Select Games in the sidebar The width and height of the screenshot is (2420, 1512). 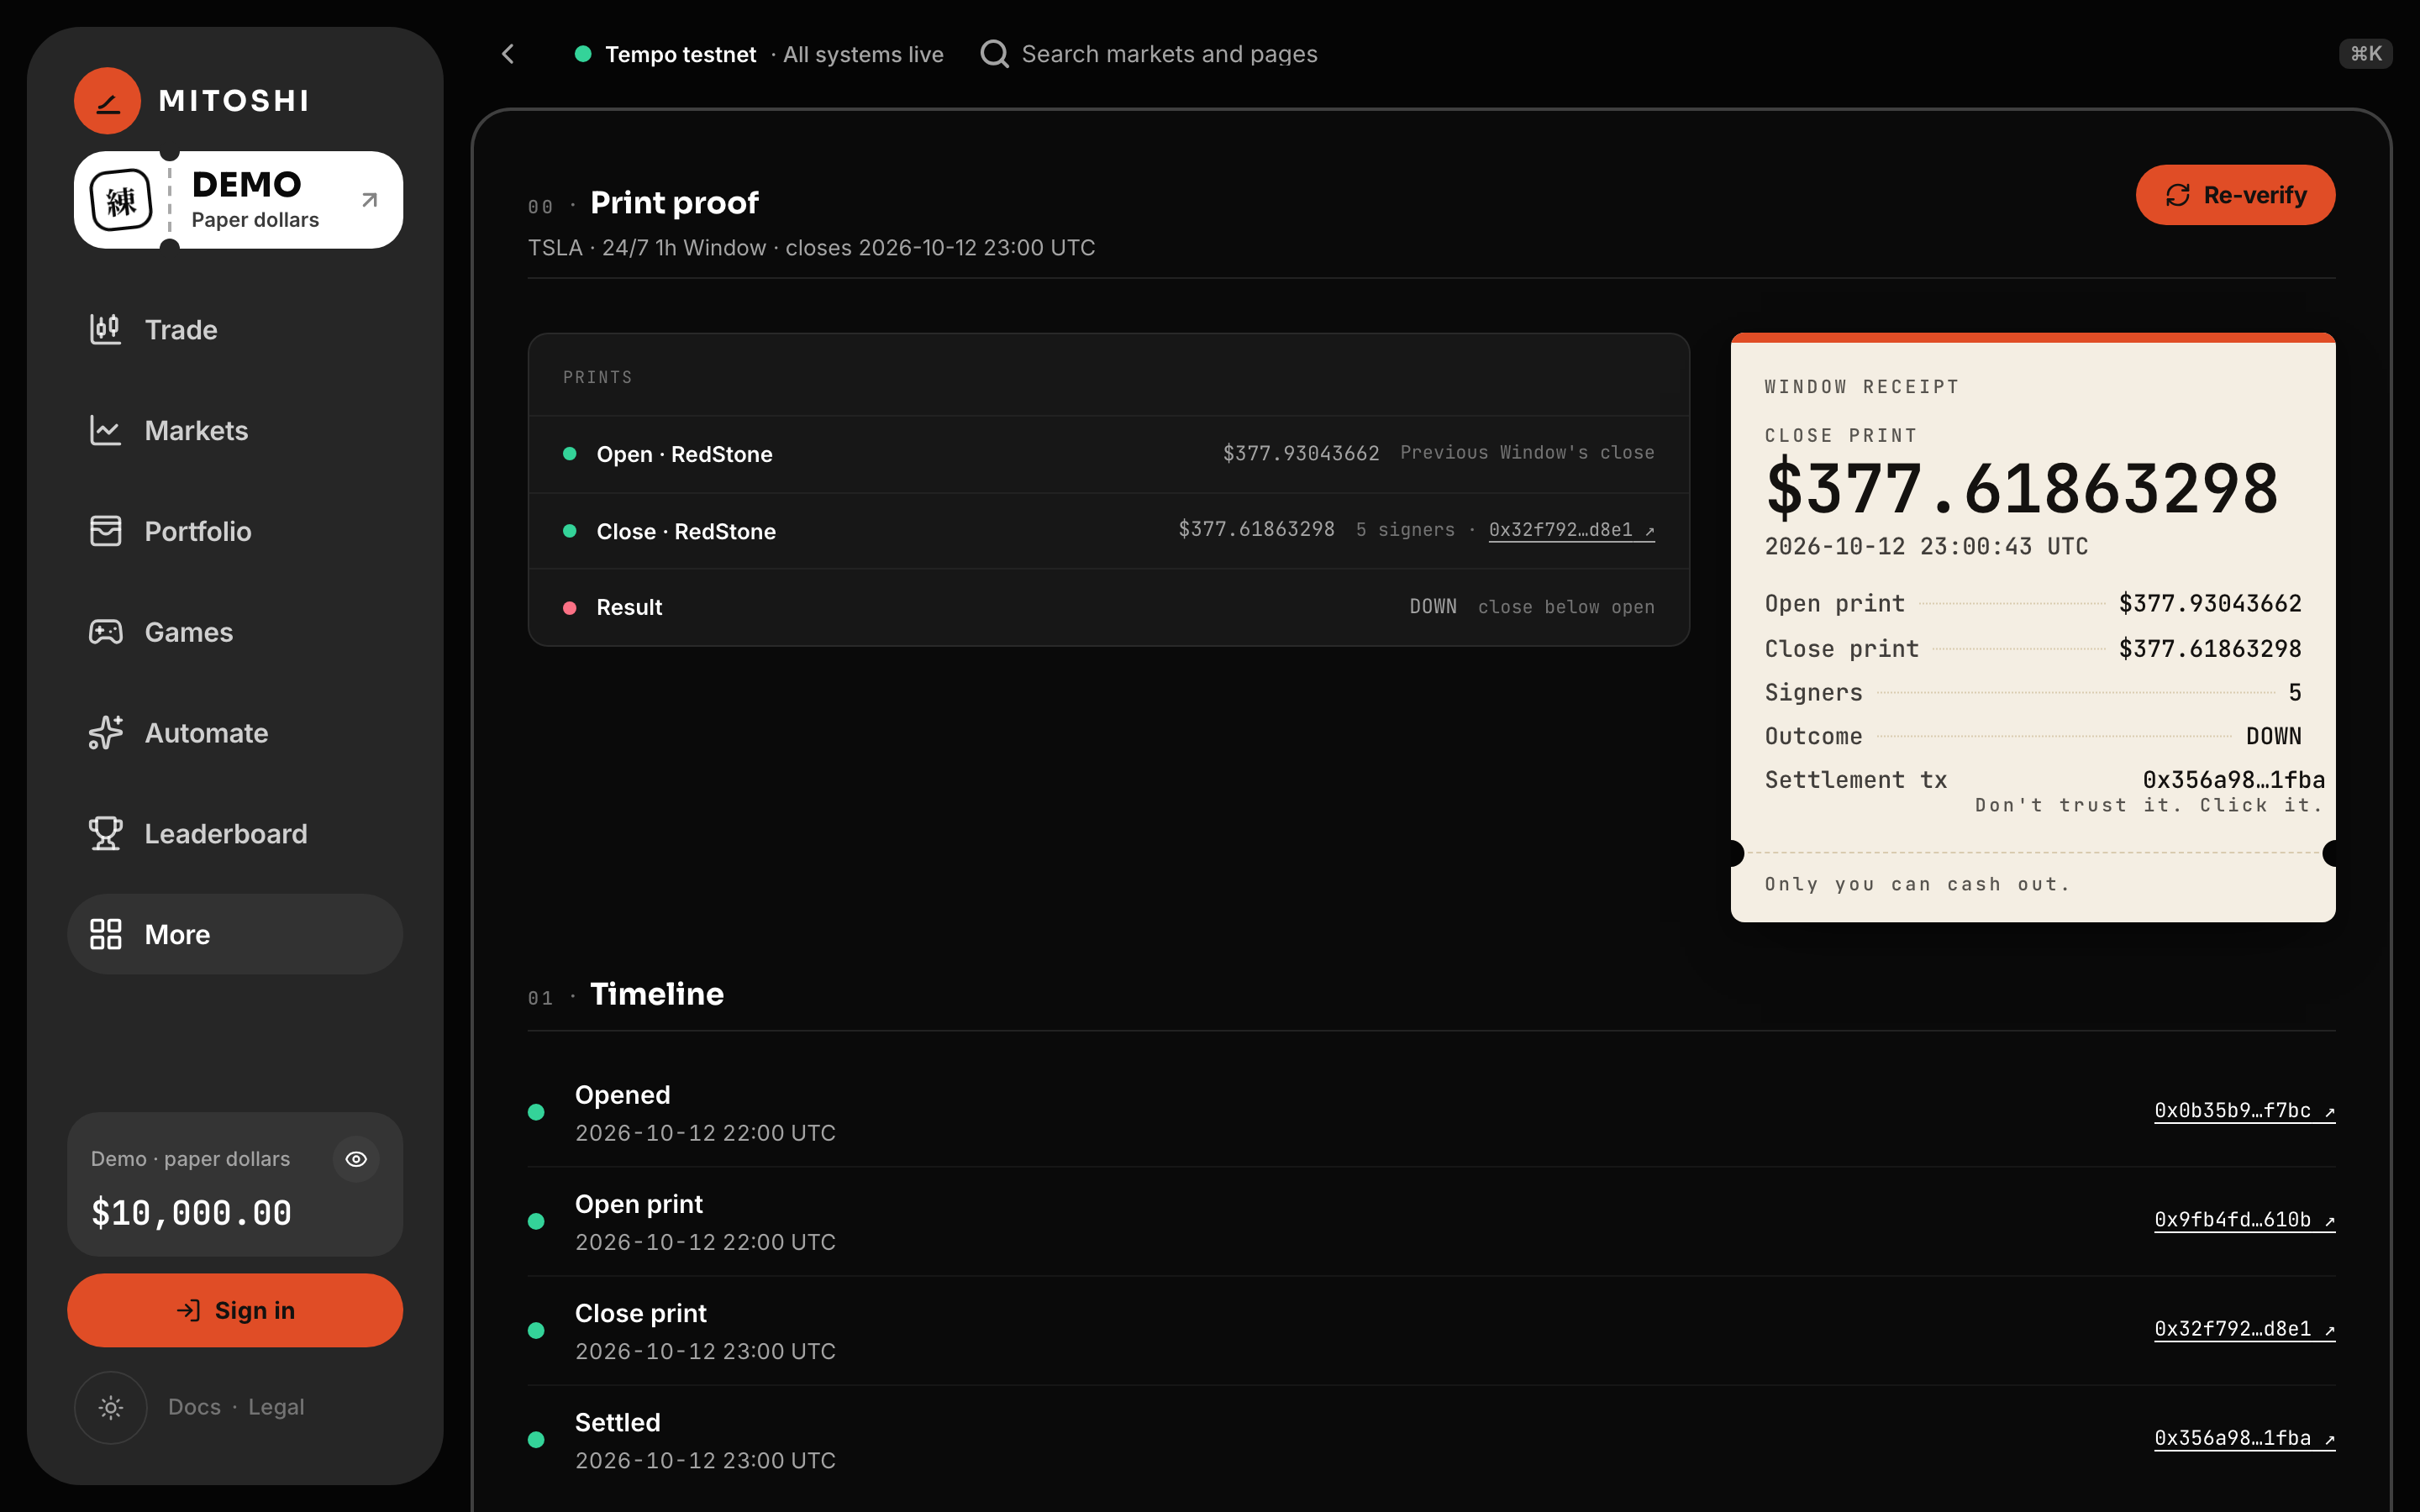coord(235,632)
